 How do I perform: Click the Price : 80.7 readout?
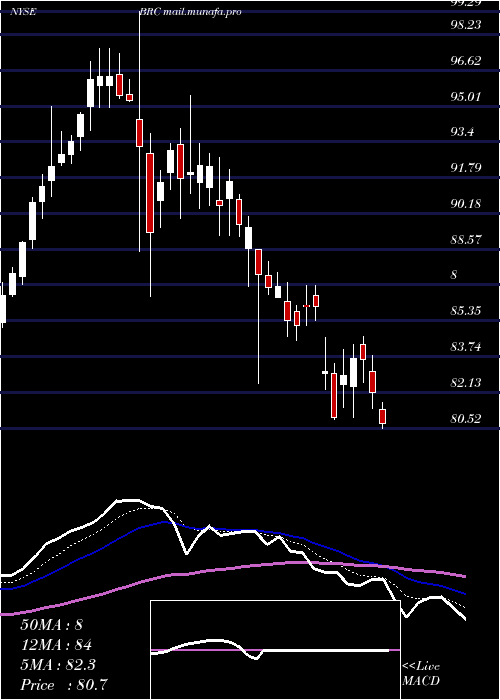coord(64,685)
